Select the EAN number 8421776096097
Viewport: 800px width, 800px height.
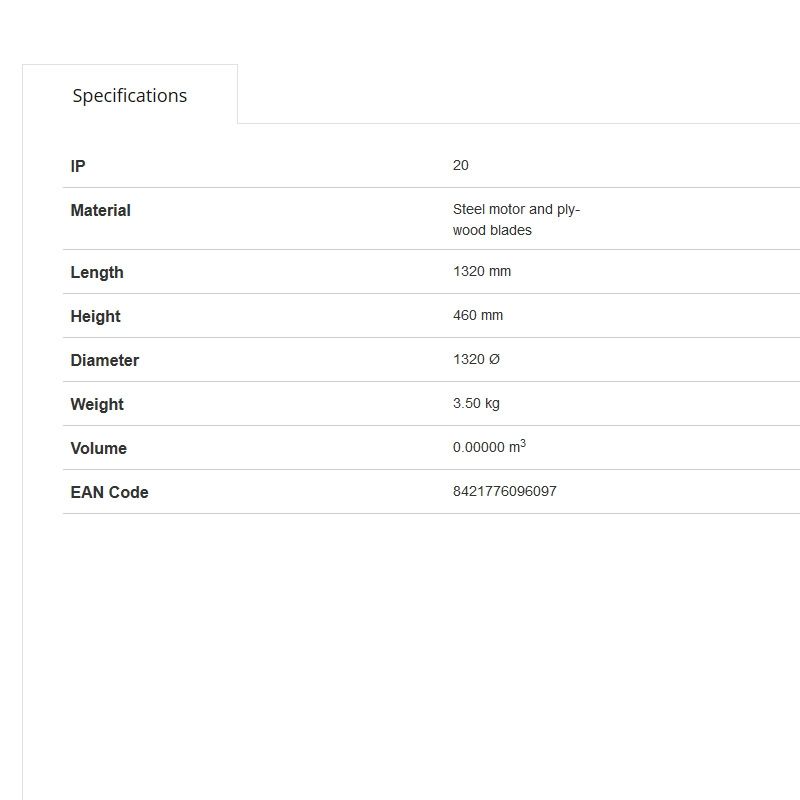504,491
